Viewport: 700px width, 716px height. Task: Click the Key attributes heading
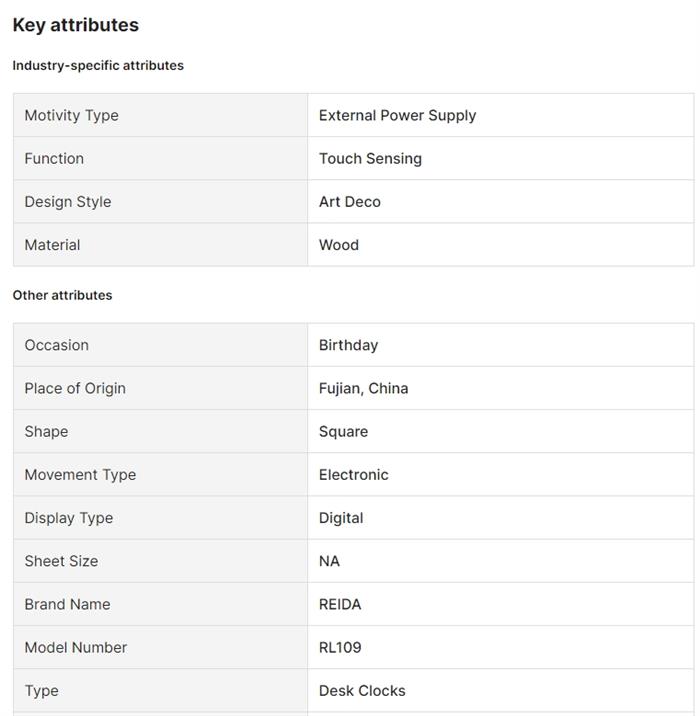point(75,25)
